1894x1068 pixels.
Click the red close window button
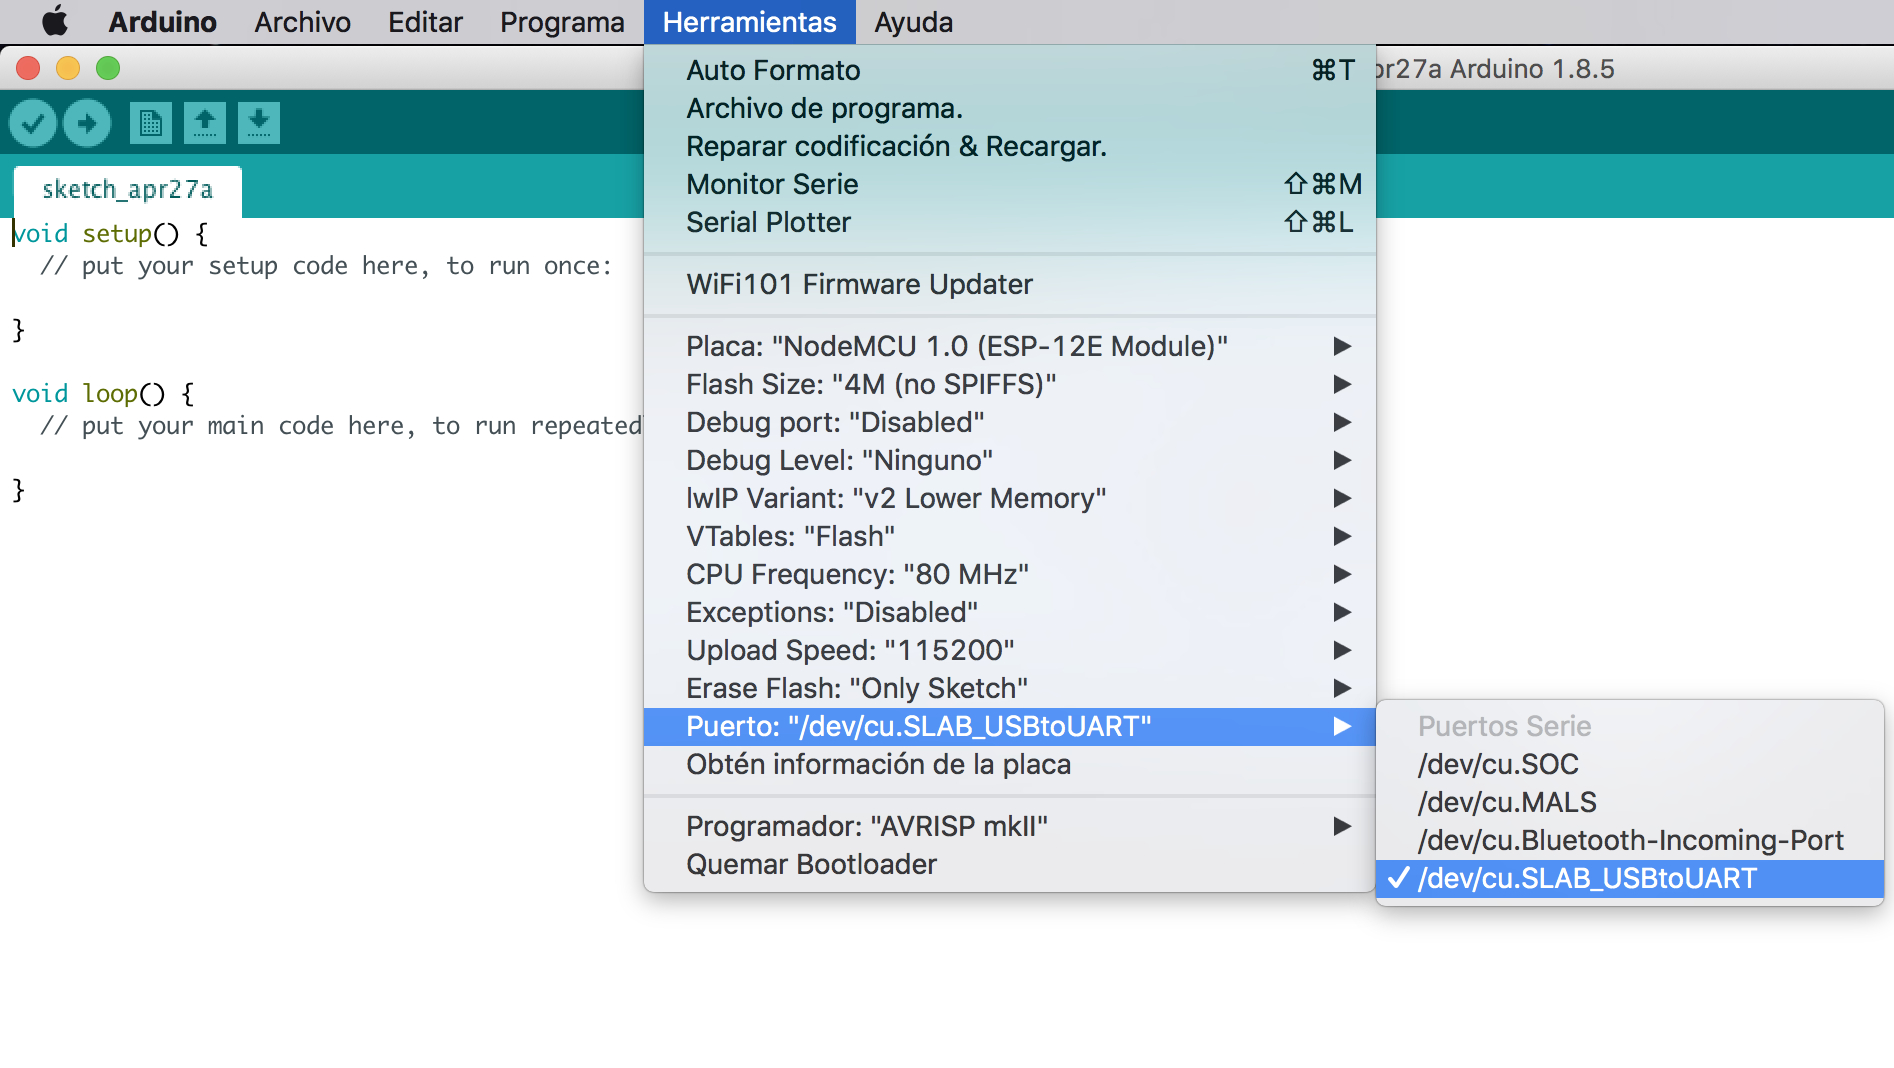click(x=28, y=68)
